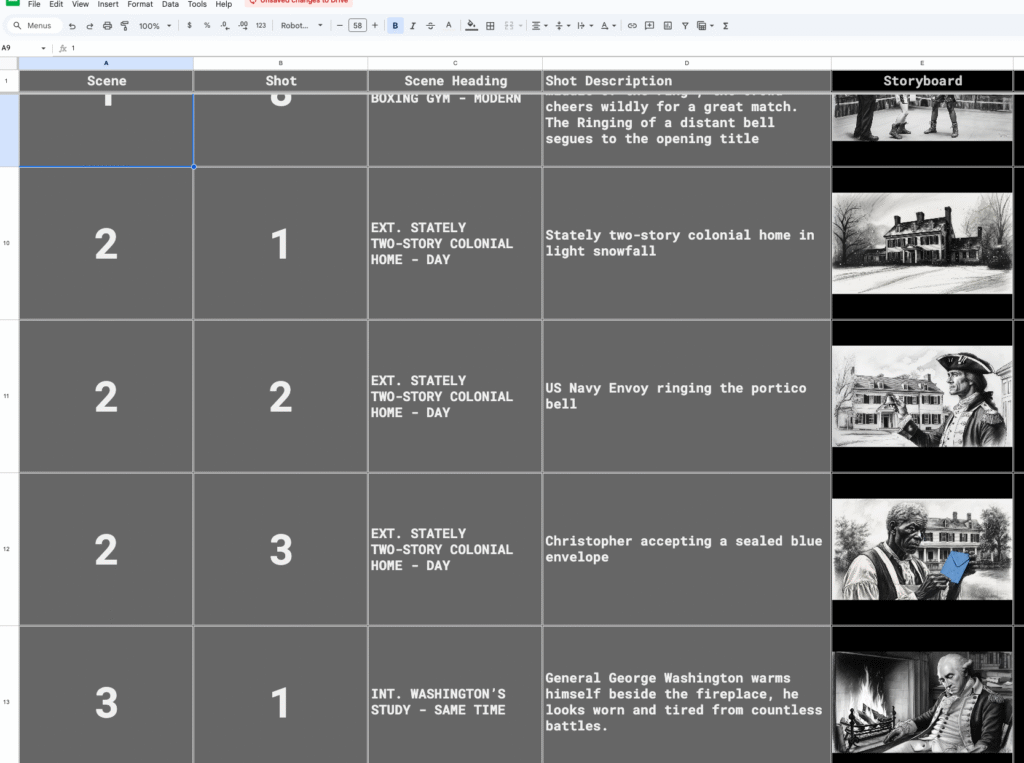Viewport: 1024px width, 763px height.
Task: Toggle Italic formatting
Action: (x=412, y=26)
